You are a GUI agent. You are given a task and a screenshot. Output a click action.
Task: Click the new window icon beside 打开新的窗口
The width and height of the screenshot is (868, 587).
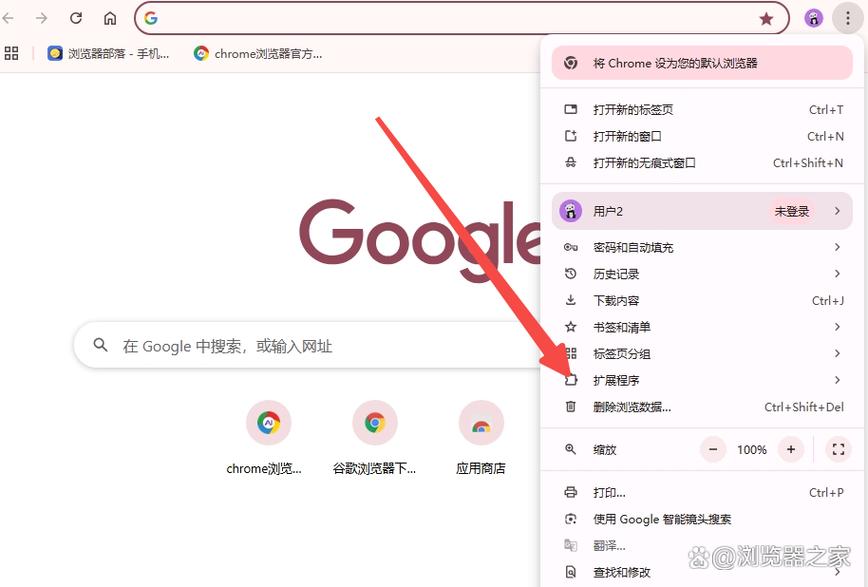coord(571,136)
